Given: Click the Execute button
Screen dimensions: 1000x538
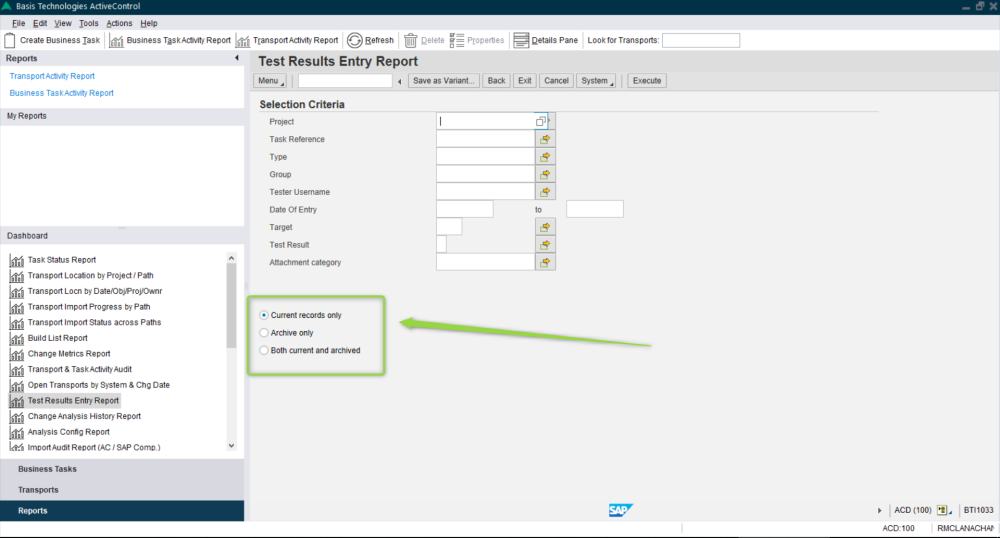Looking at the screenshot, I should click(647, 81).
